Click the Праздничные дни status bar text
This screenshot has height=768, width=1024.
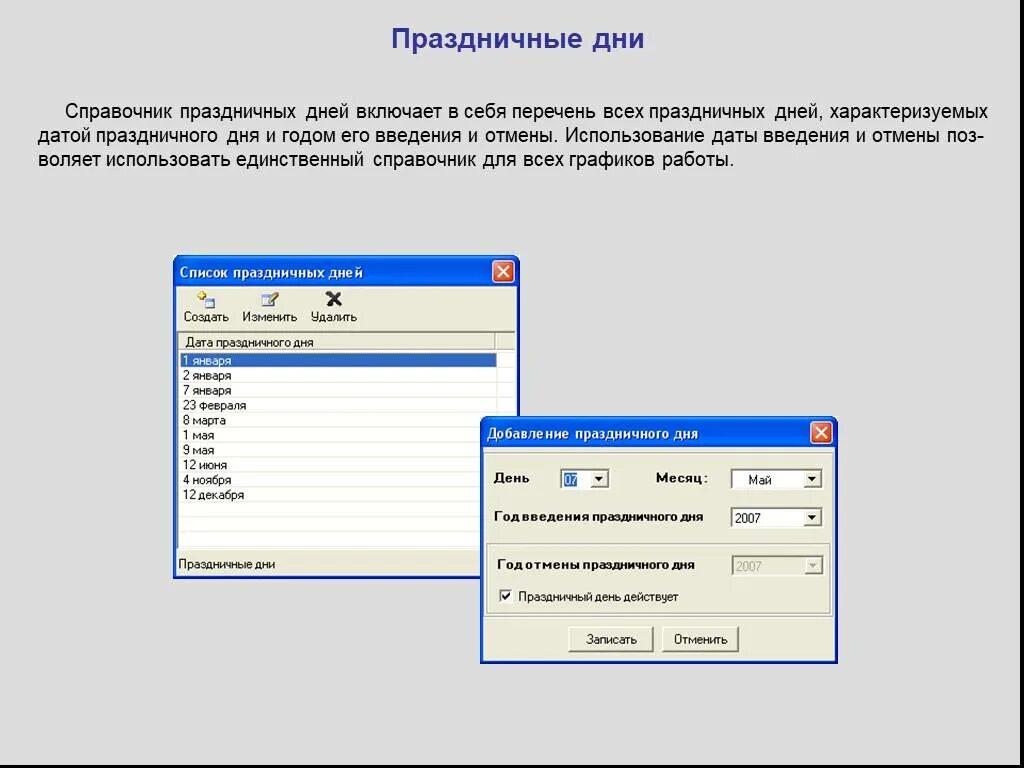tap(227, 564)
